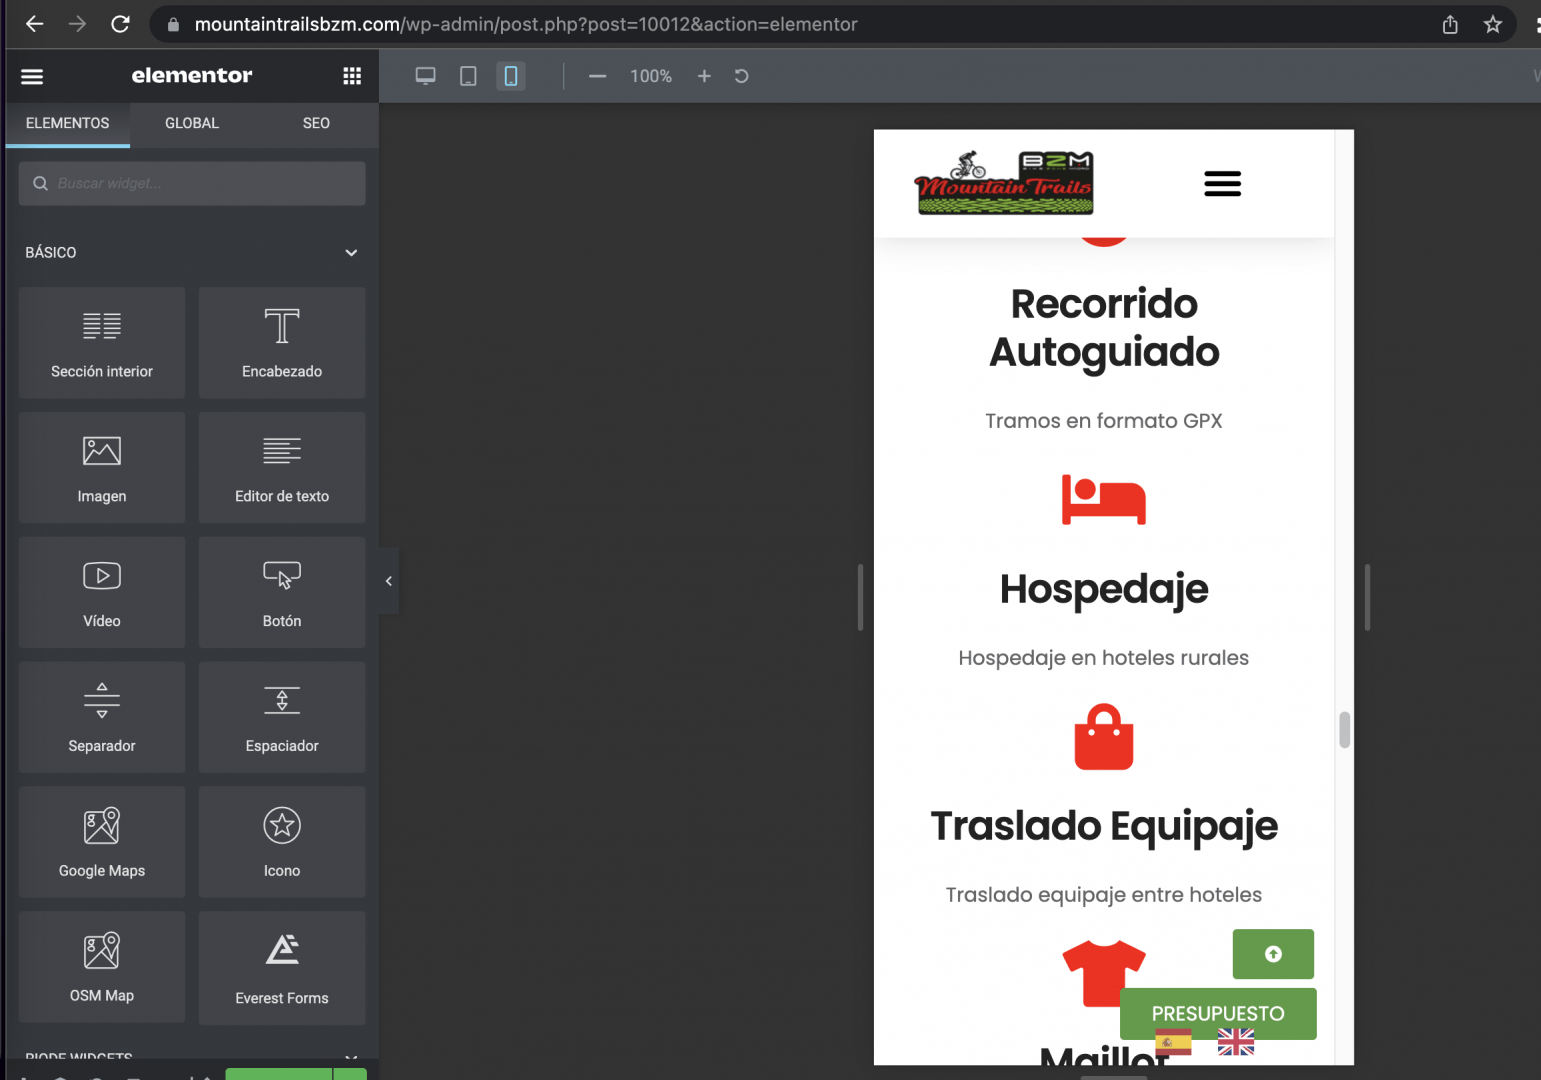The width and height of the screenshot is (1541, 1080).
Task: Select the Google Maps widget
Action: coord(102,842)
